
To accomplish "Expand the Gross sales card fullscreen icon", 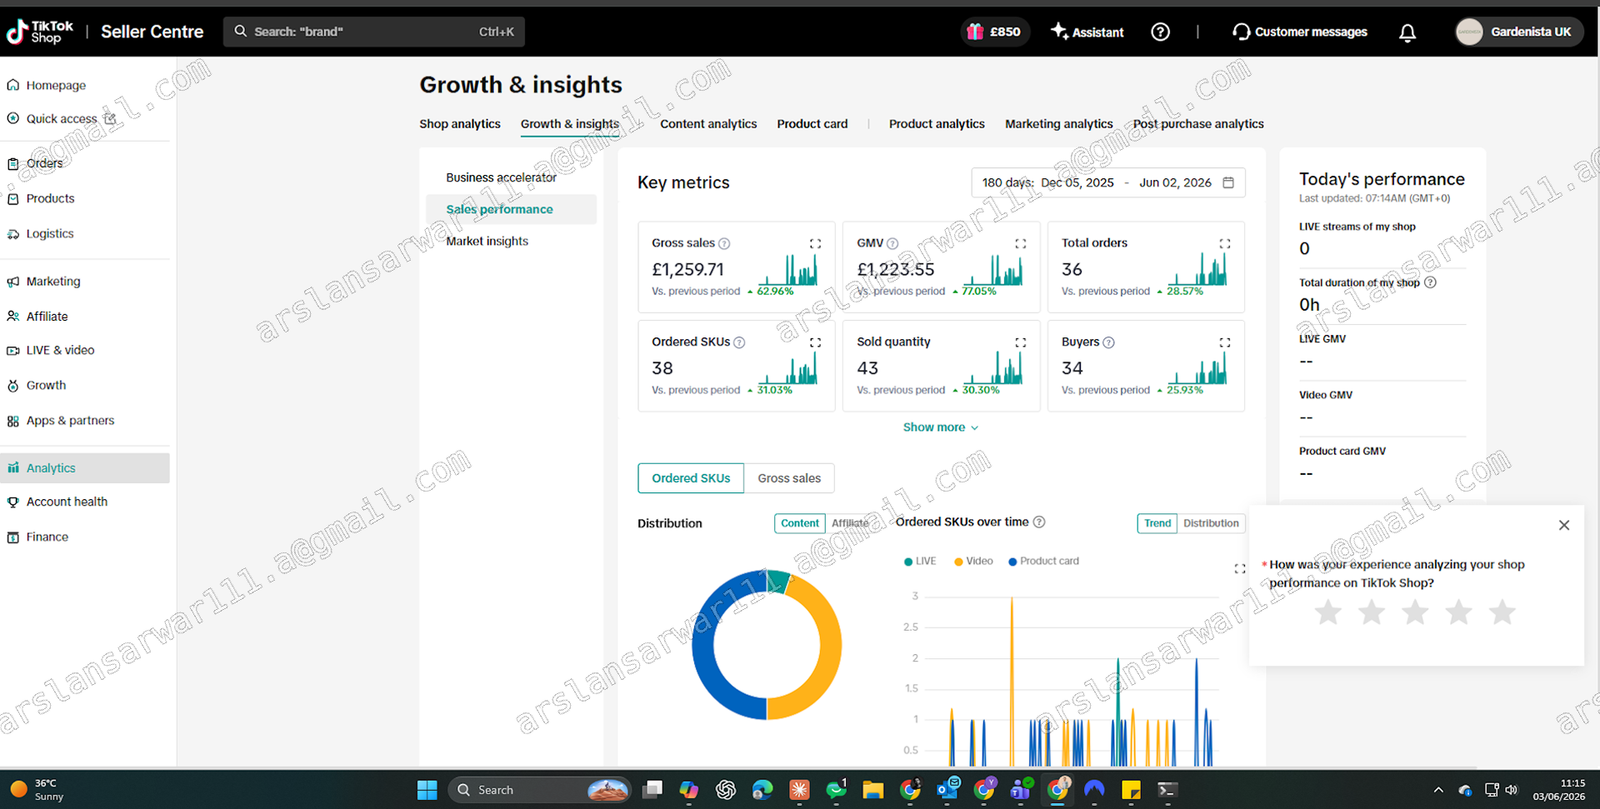I will coord(815,243).
